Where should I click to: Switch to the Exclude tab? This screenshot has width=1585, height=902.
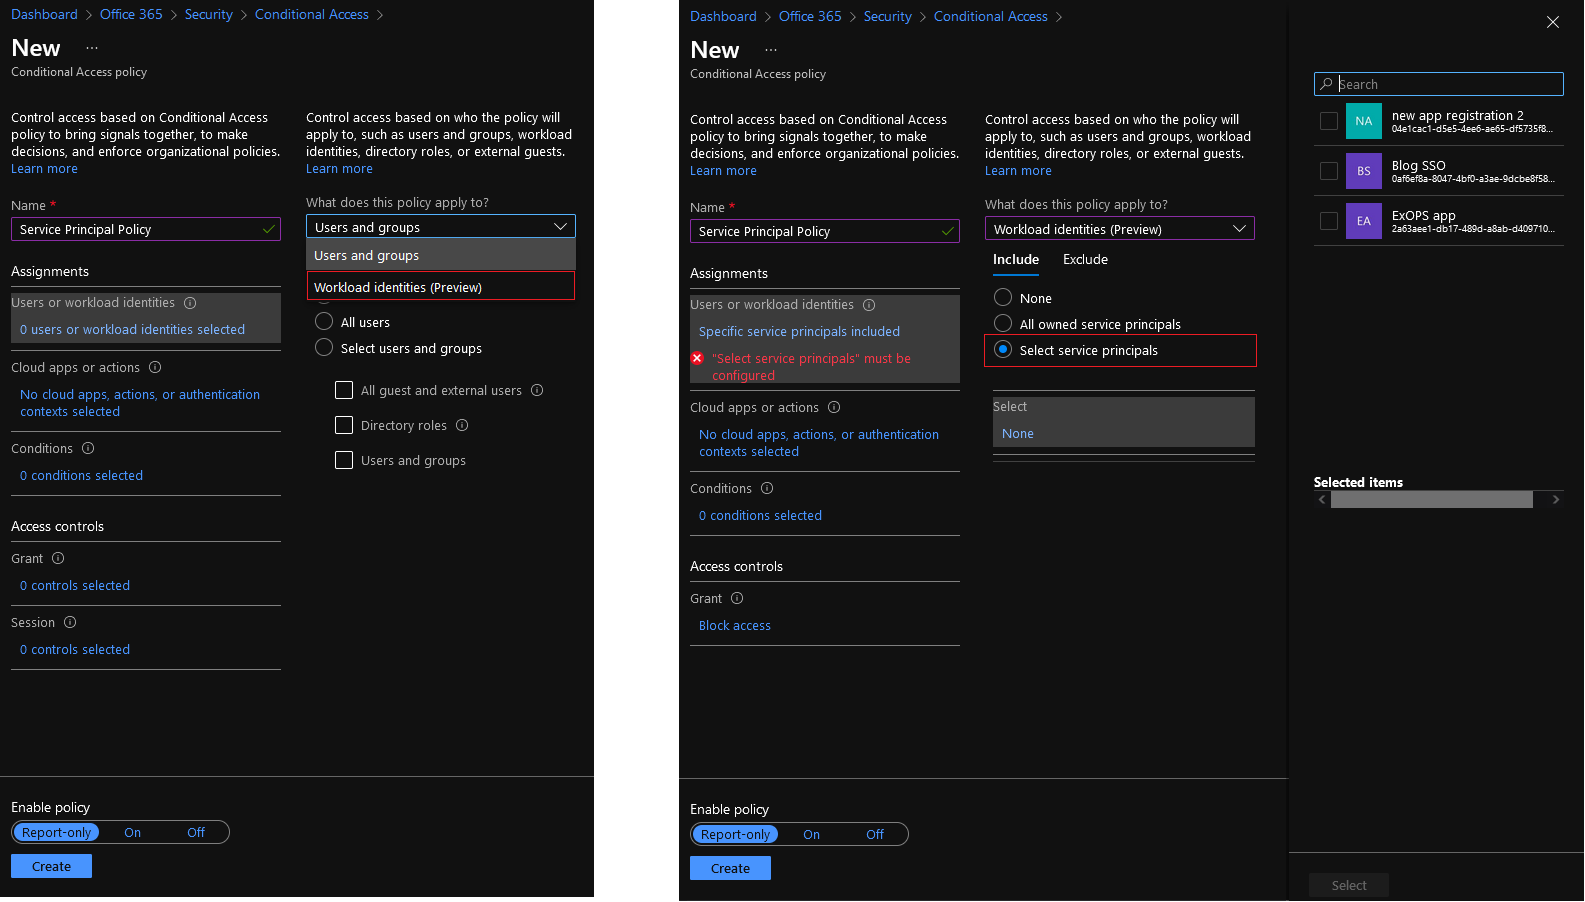(x=1085, y=260)
